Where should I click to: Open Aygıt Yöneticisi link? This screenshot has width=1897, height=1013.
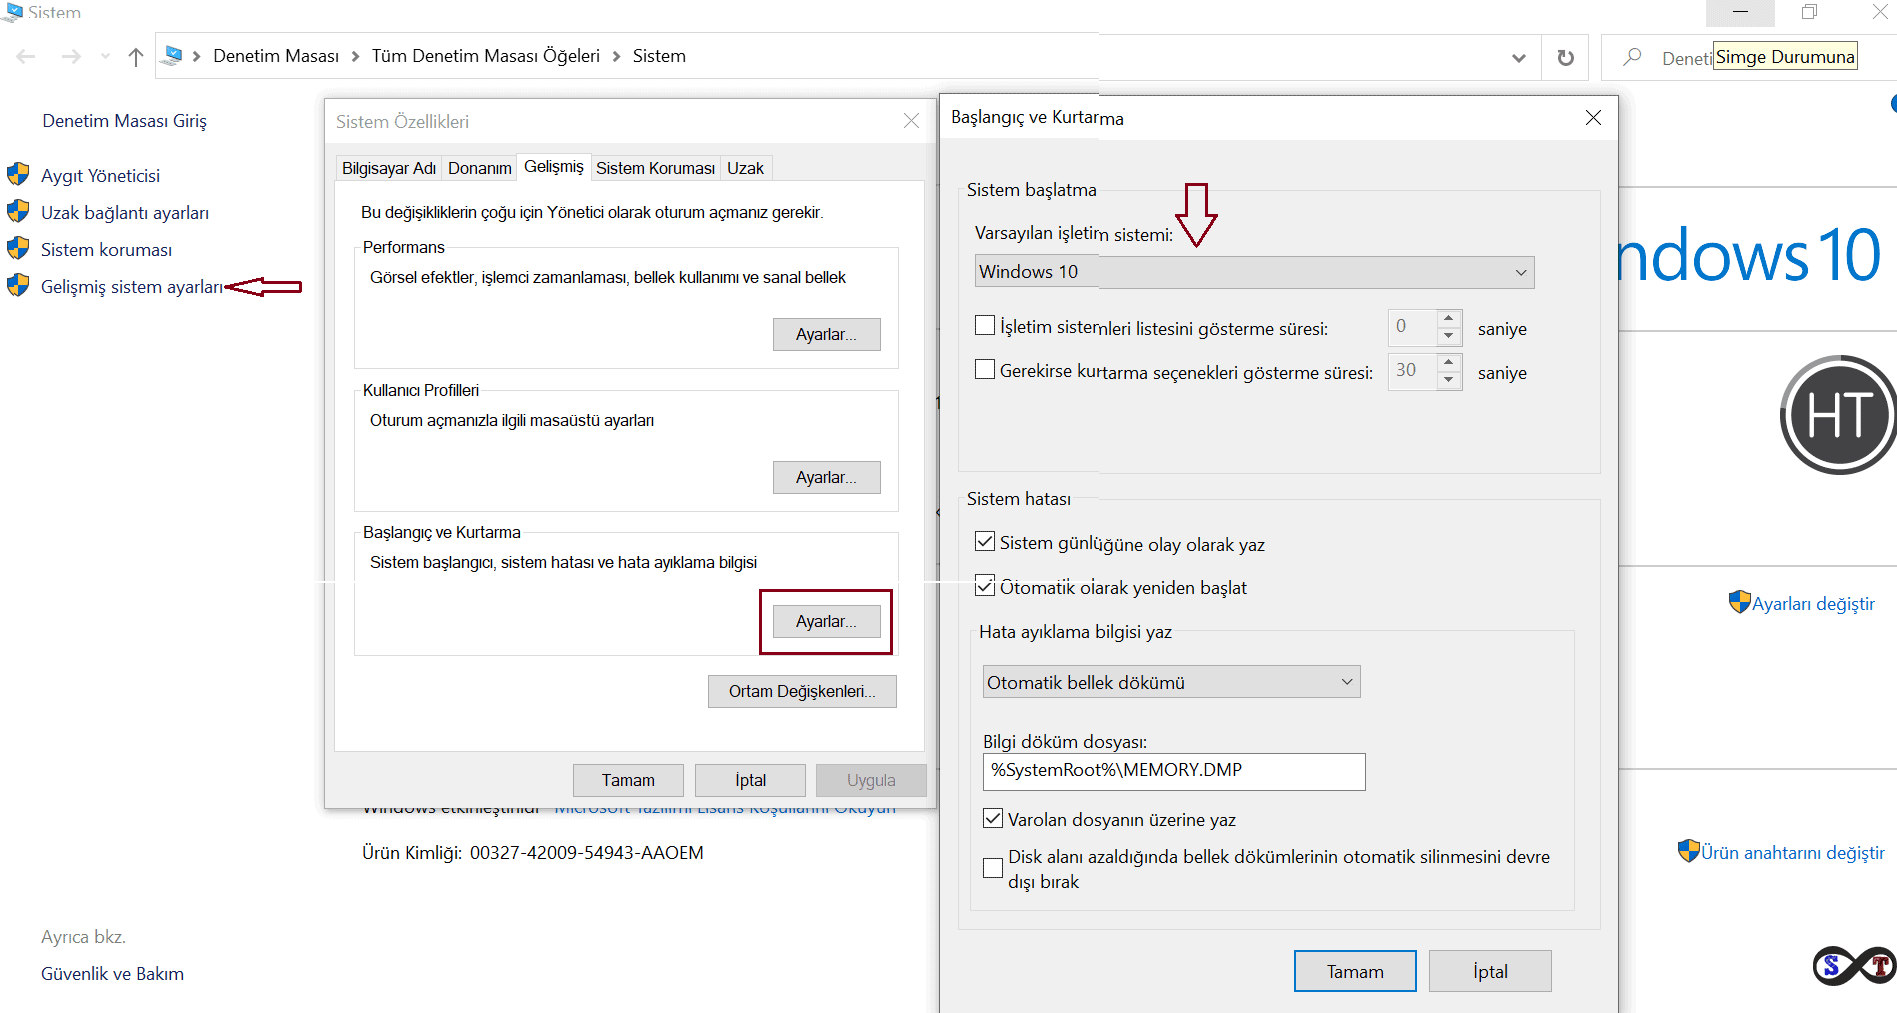(x=100, y=176)
